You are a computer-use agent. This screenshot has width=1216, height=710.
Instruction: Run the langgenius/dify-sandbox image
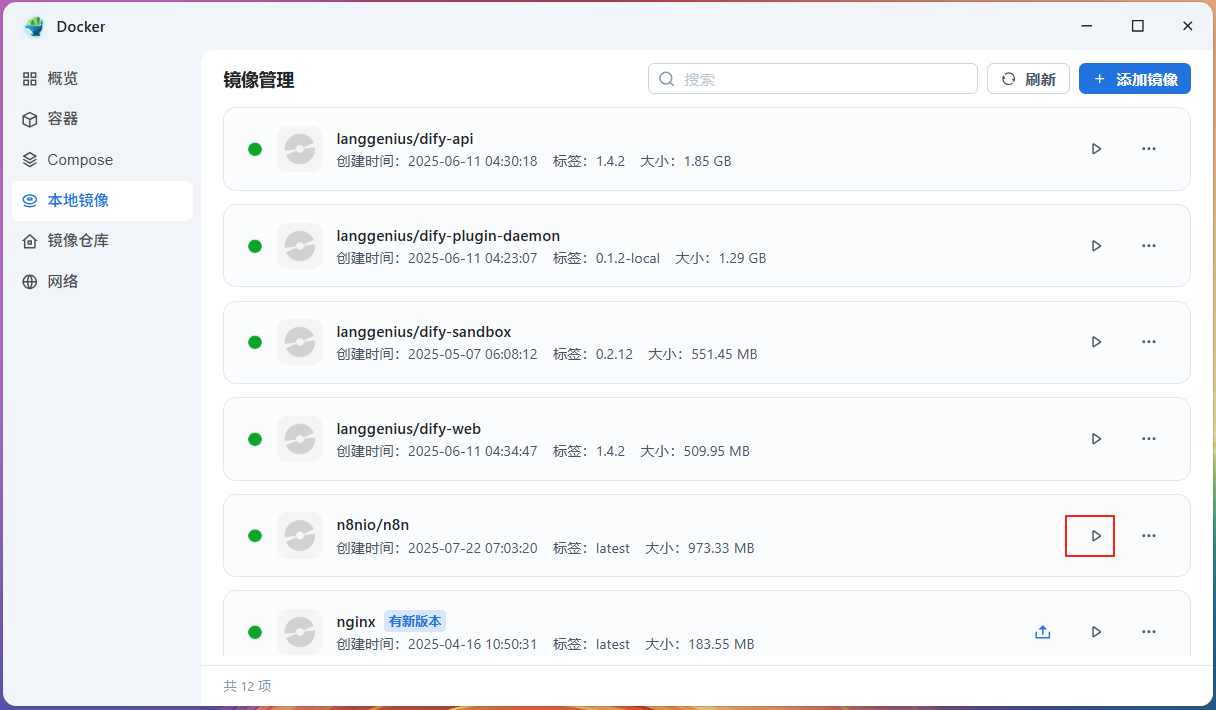pyautogui.click(x=1096, y=342)
